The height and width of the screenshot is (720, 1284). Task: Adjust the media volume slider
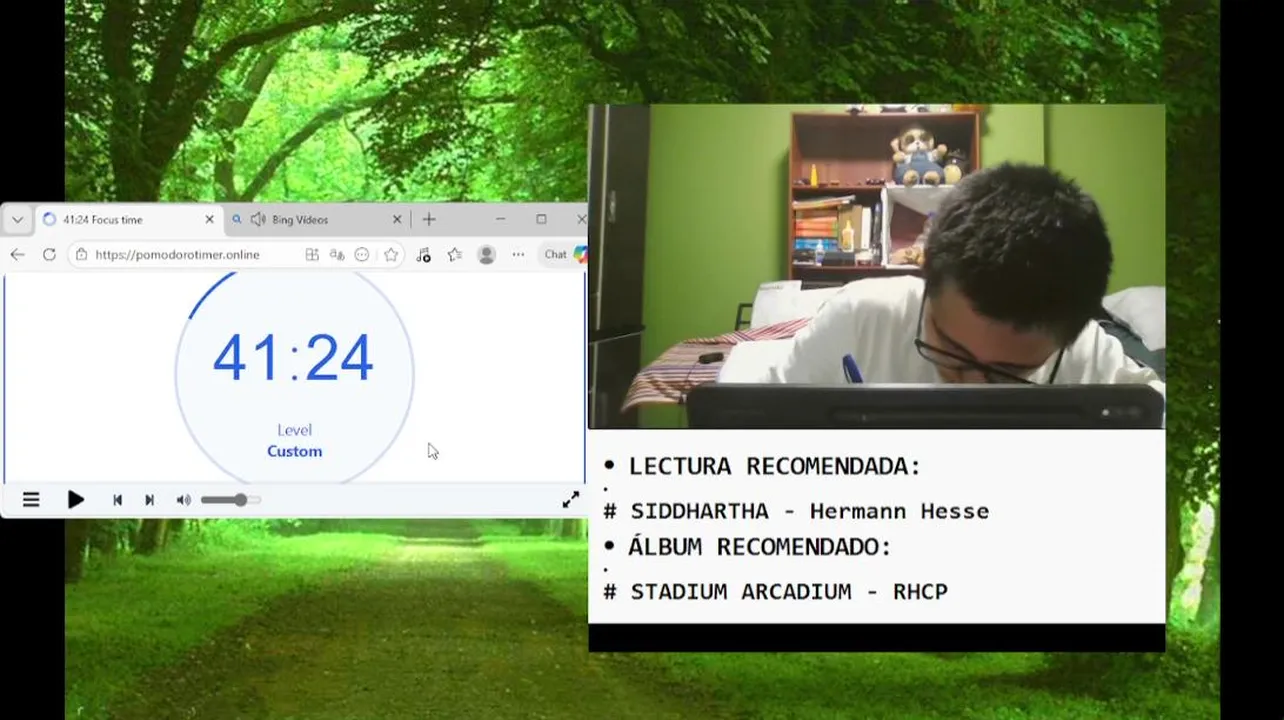point(230,500)
